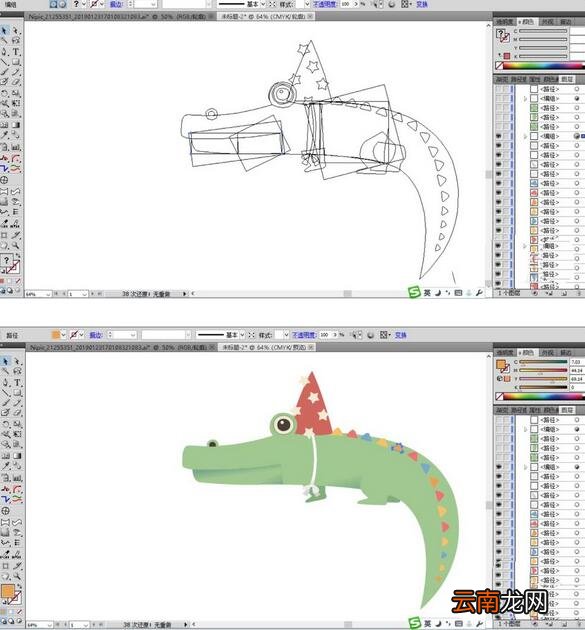Click the 38 次还原 status text in upper window
The height and width of the screenshot is (630, 585).
tap(146, 294)
